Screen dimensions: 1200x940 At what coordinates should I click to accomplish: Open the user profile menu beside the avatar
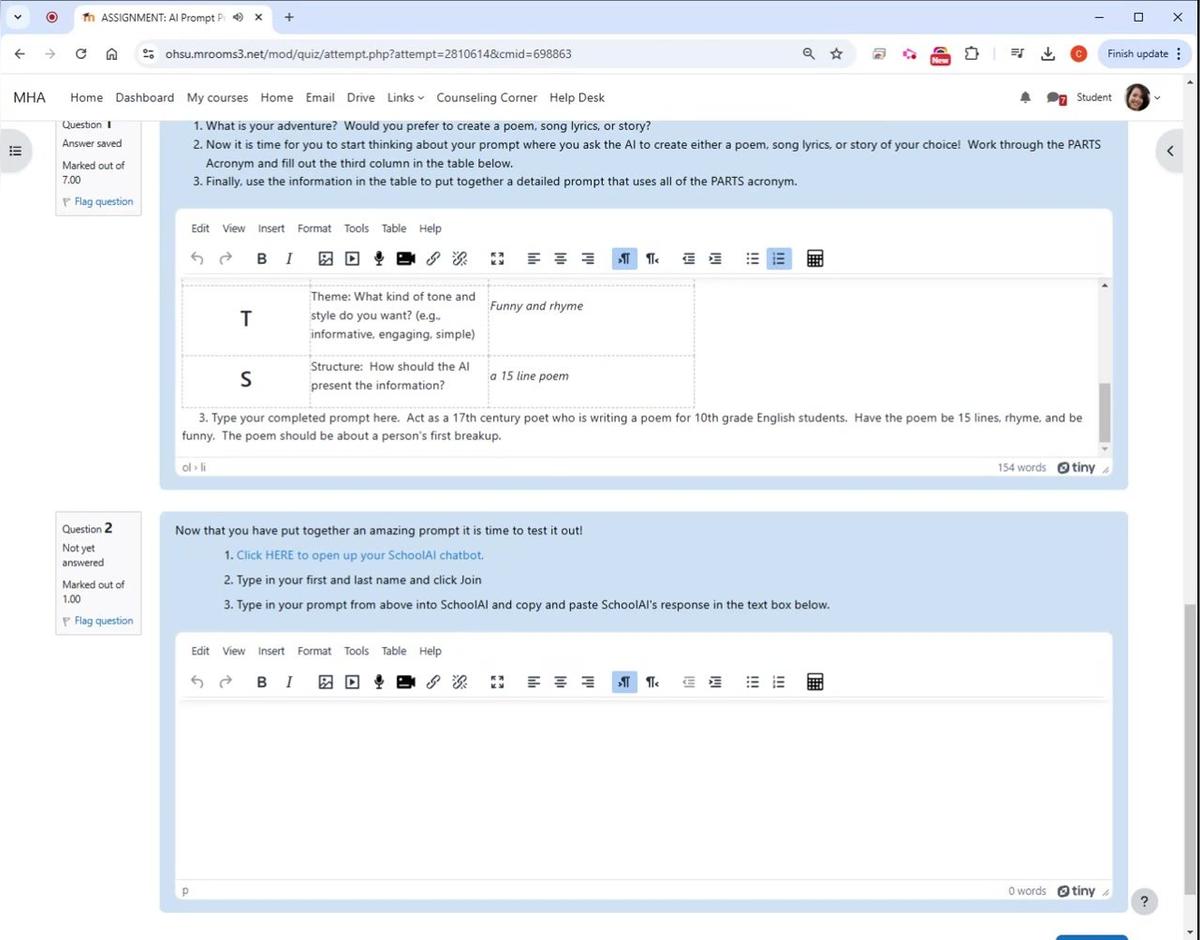pos(1157,98)
